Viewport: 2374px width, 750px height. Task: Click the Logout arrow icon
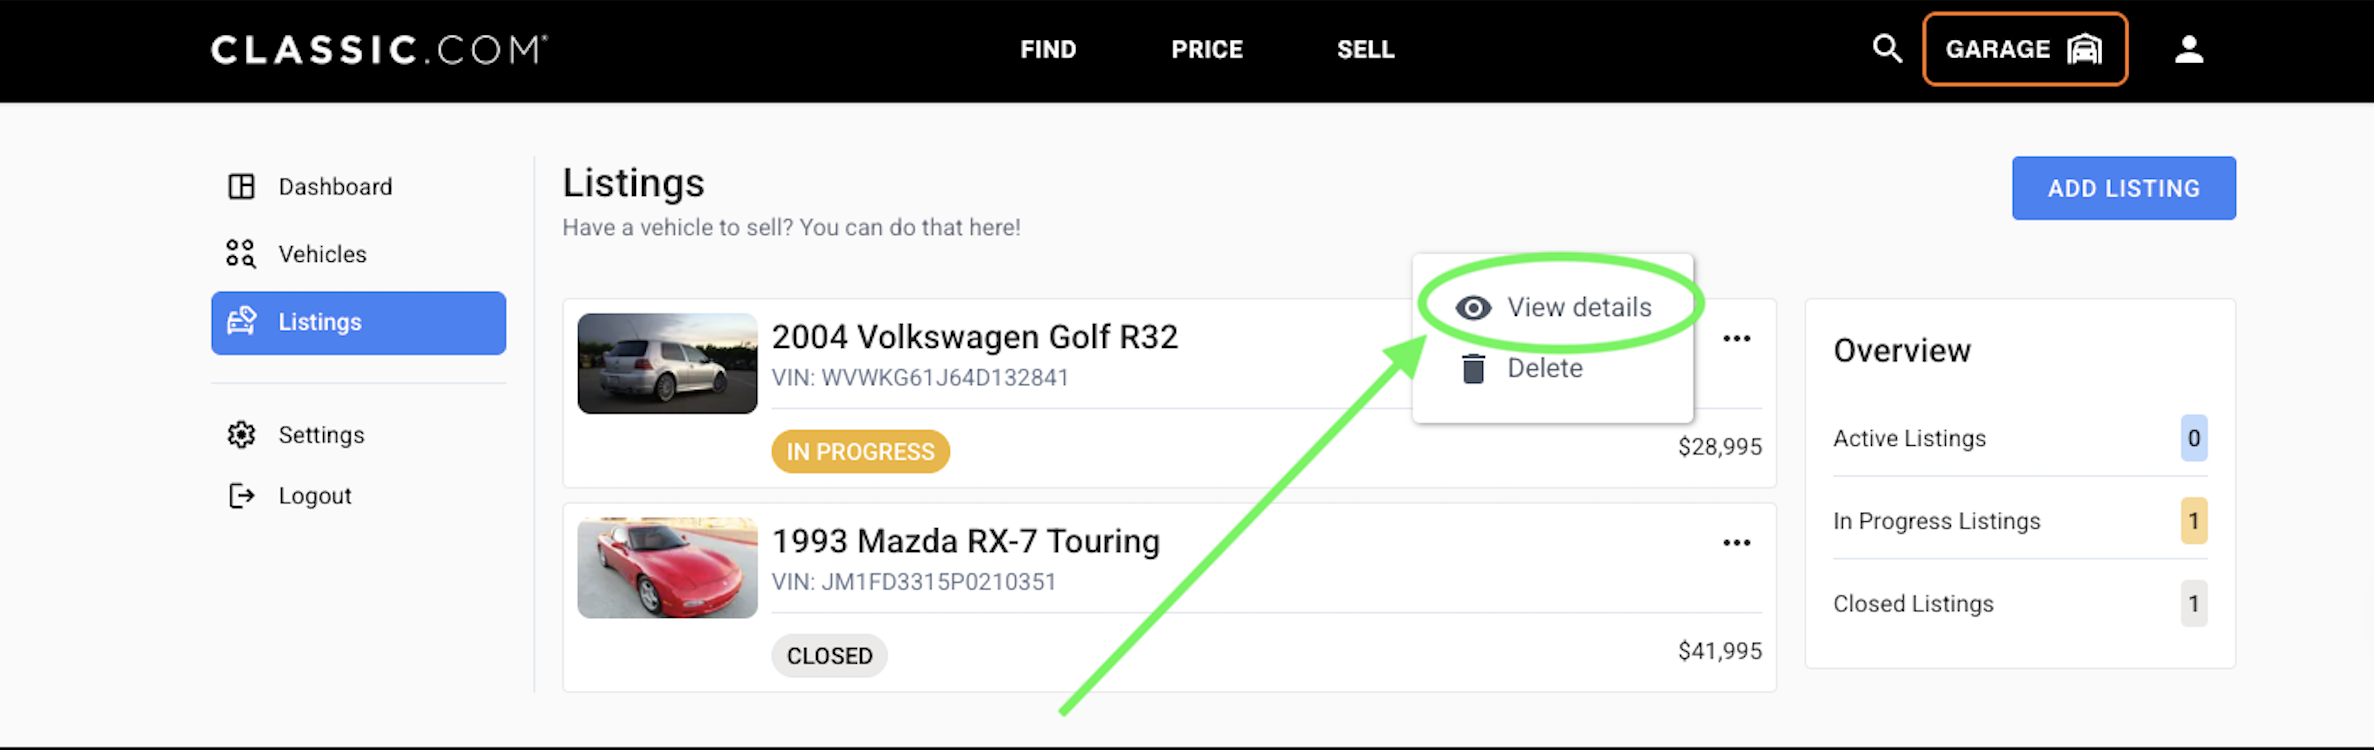point(241,496)
